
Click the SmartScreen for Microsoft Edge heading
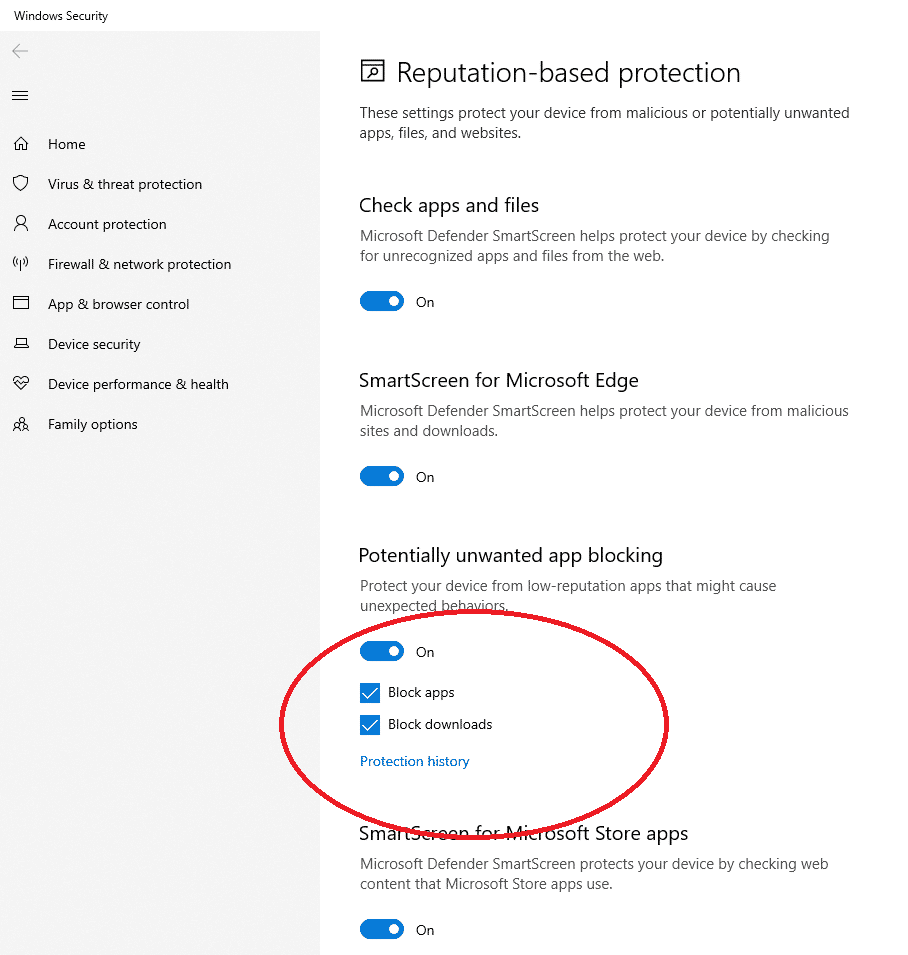point(499,381)
